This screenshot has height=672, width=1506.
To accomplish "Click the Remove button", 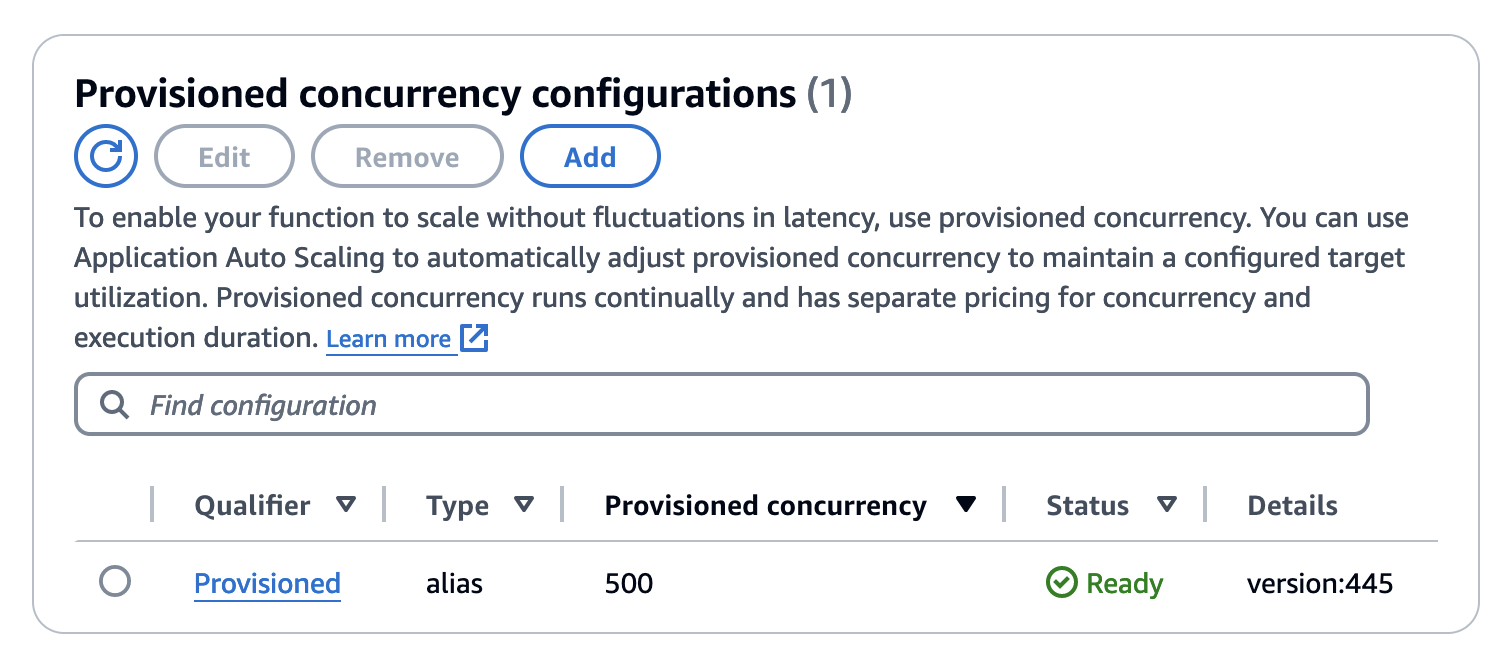I will coord(407,157).
